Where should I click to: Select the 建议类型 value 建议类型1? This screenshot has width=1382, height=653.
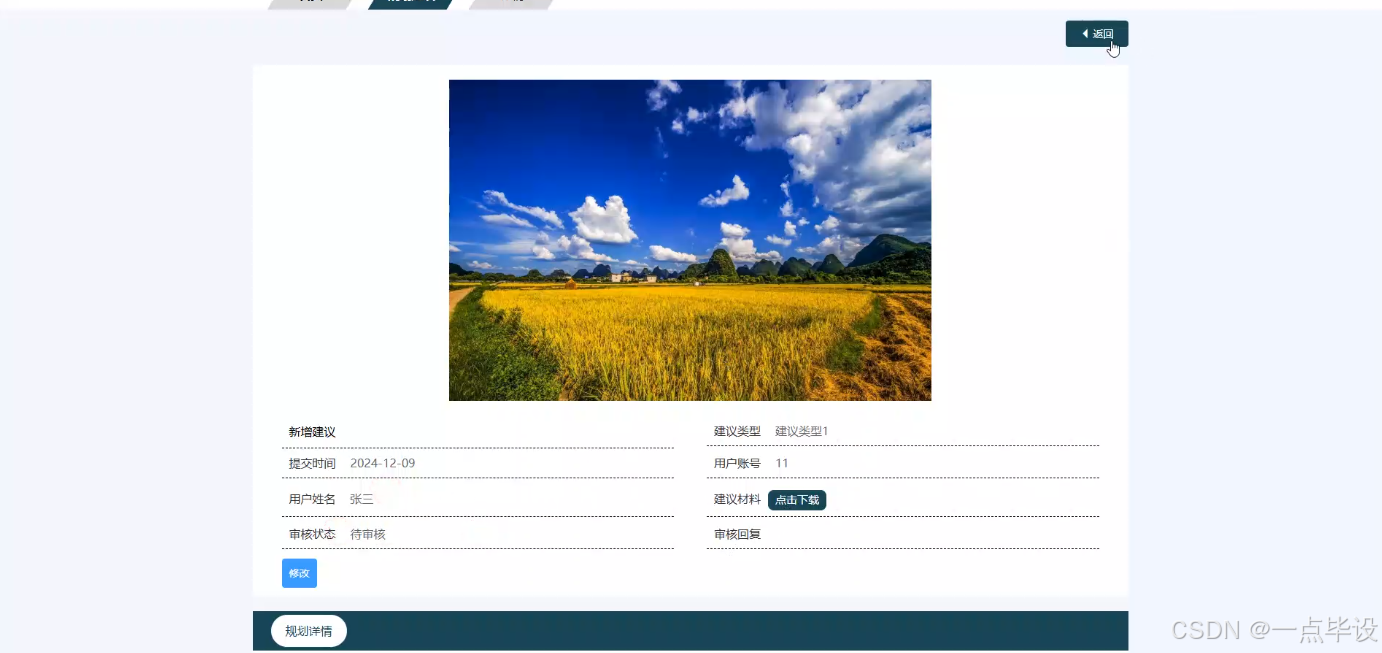coord(802,431)
